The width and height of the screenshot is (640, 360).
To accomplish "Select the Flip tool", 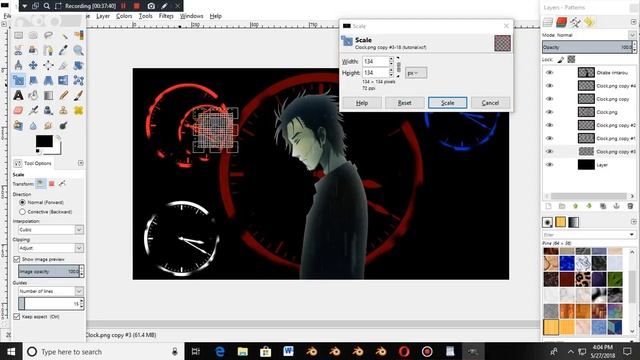I will [63, 80].
